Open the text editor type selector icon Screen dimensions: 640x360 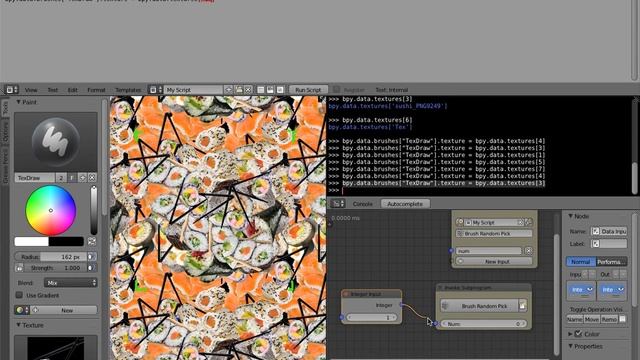(11, 89)
